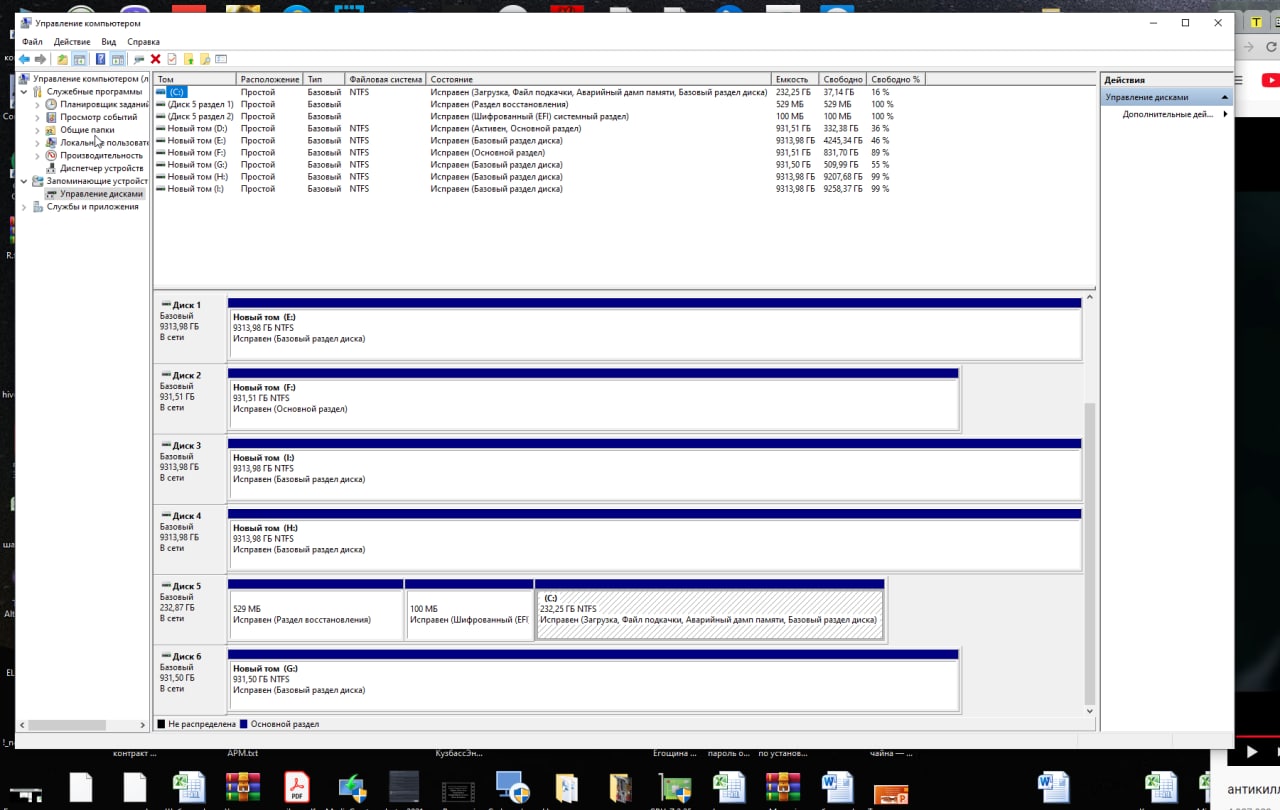Click the red X delete toolbar icon
Screen dimensions: 1280x810
156,59
